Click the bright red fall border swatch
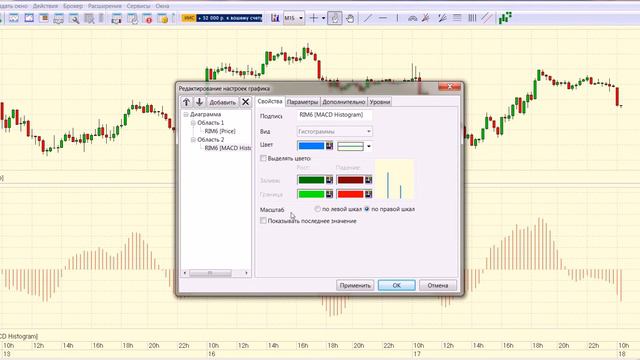Viewport: 640px width, 360px height. (350, 194)
